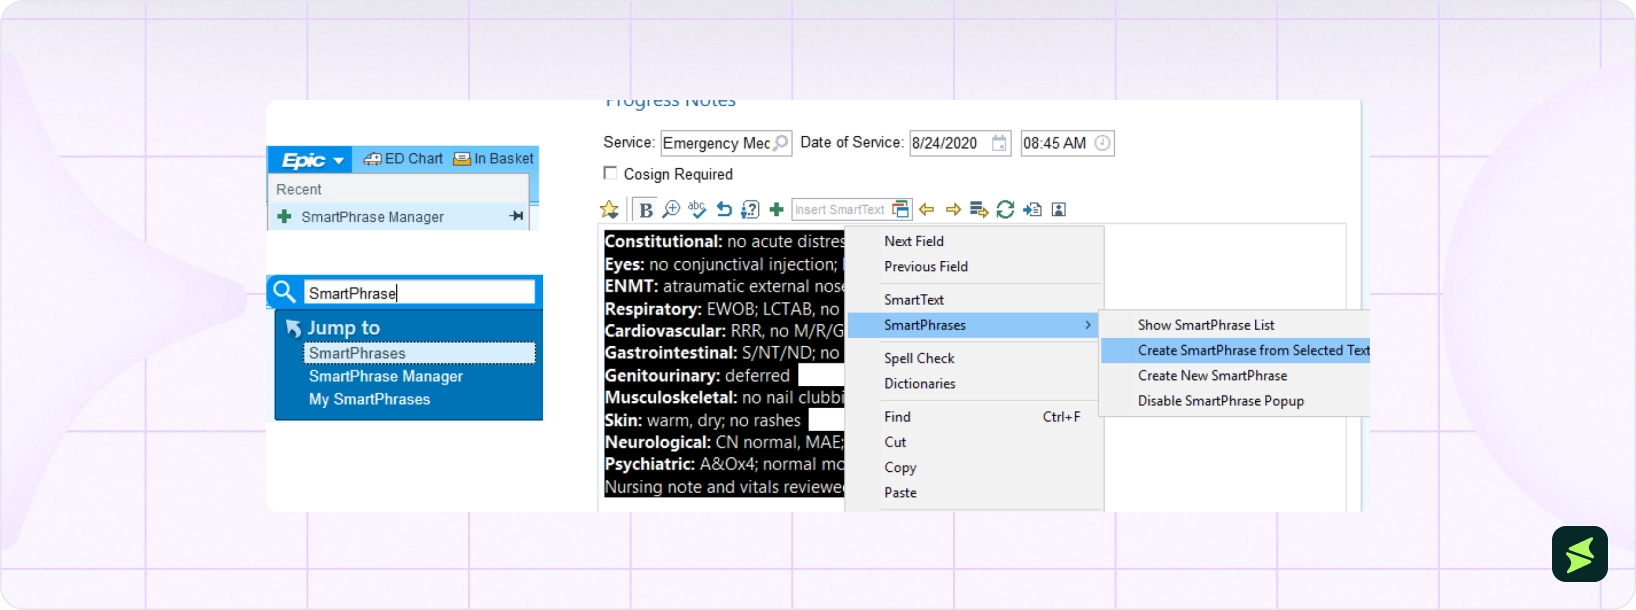Image resolution: width=1636 pixels, height=610 pixels.
Task: Open the ED Chart activity
Action: [x=403, y=159]
